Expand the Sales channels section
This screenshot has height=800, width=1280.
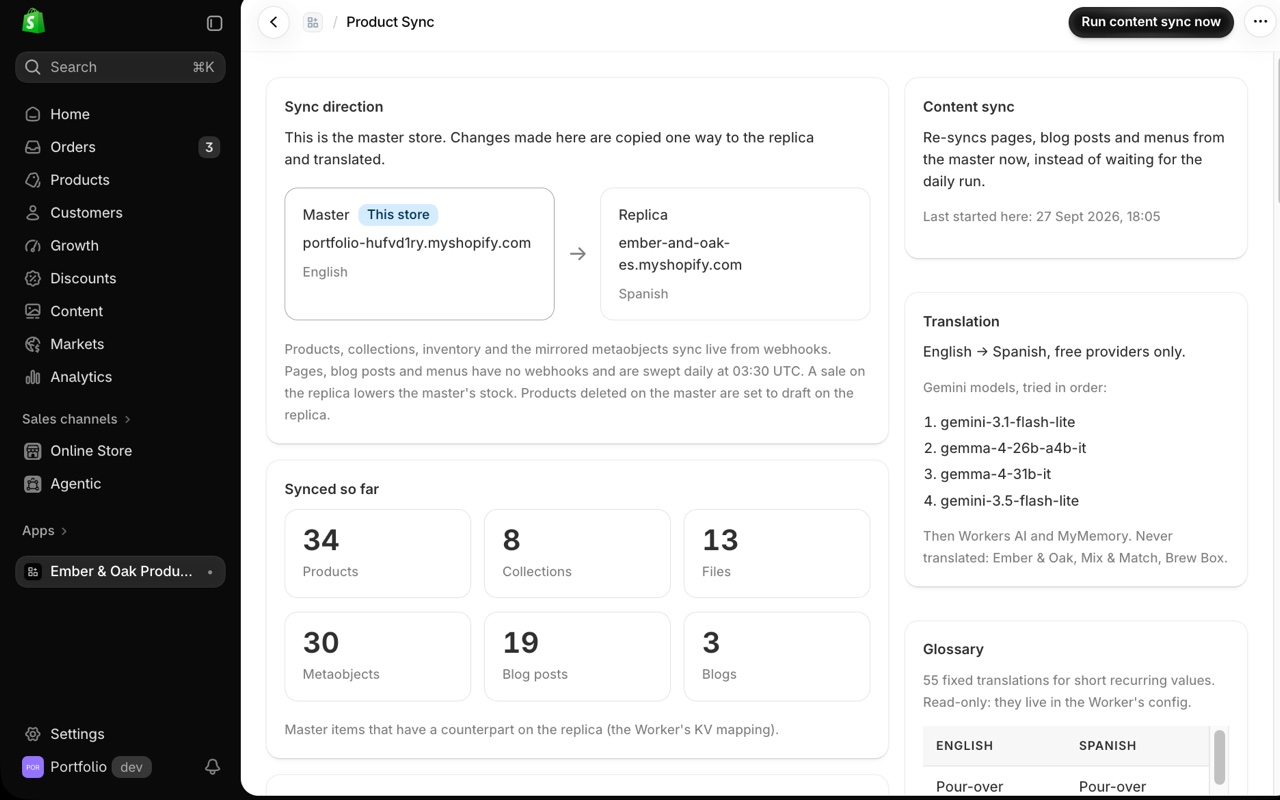click(x=76, y=419)
